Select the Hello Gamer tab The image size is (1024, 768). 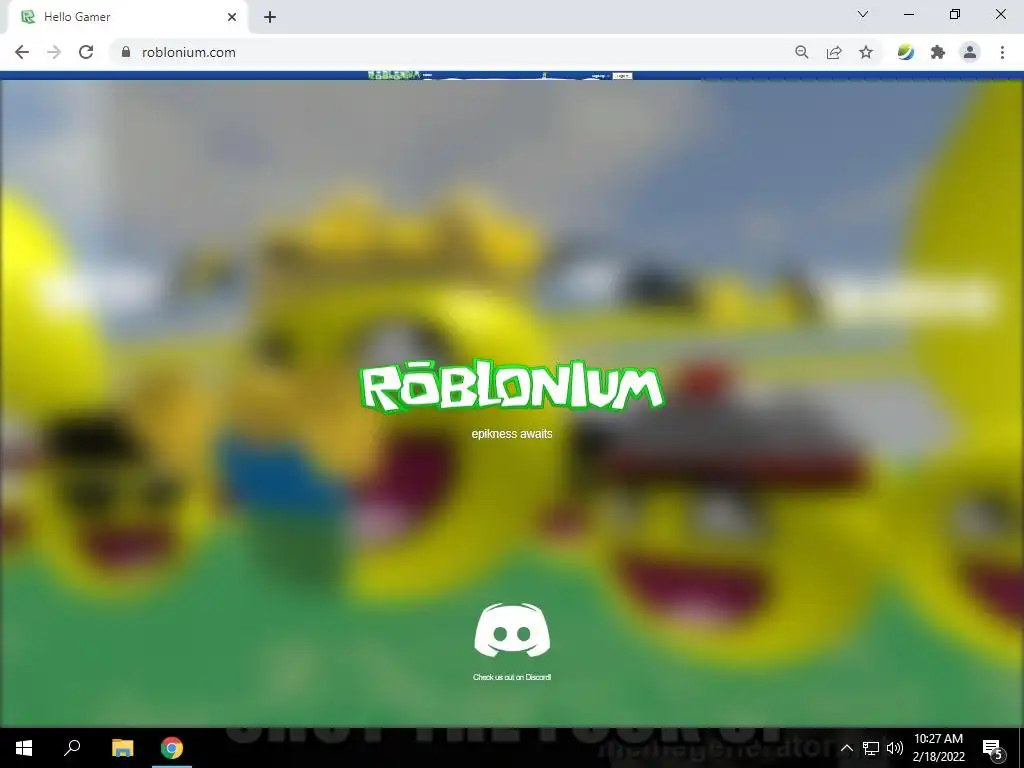click(127, 17)
